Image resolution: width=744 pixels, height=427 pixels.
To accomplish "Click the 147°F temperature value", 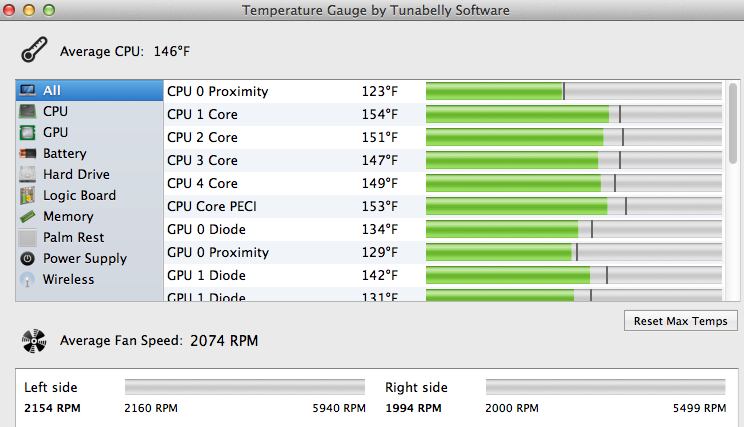I will (x=380, y=160).
